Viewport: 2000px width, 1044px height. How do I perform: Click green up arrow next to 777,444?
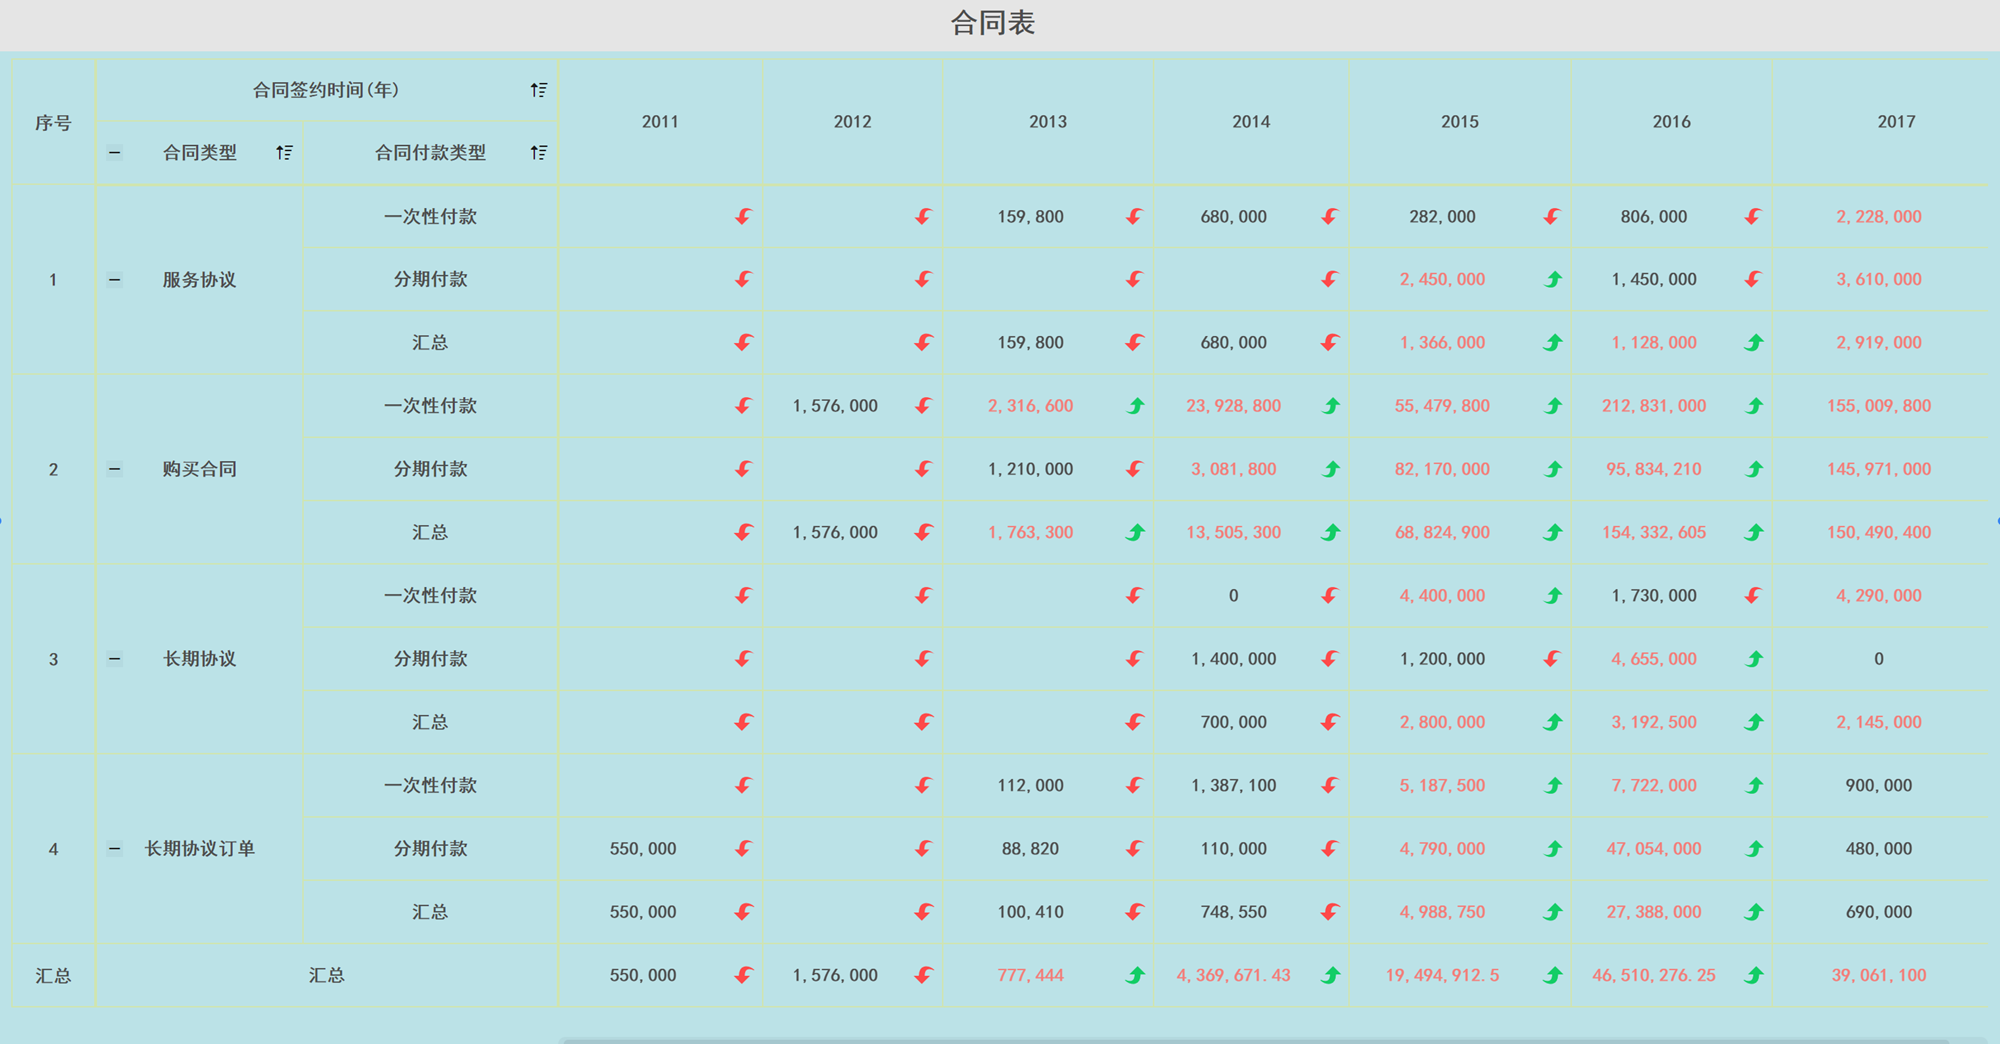point(1135,975)
